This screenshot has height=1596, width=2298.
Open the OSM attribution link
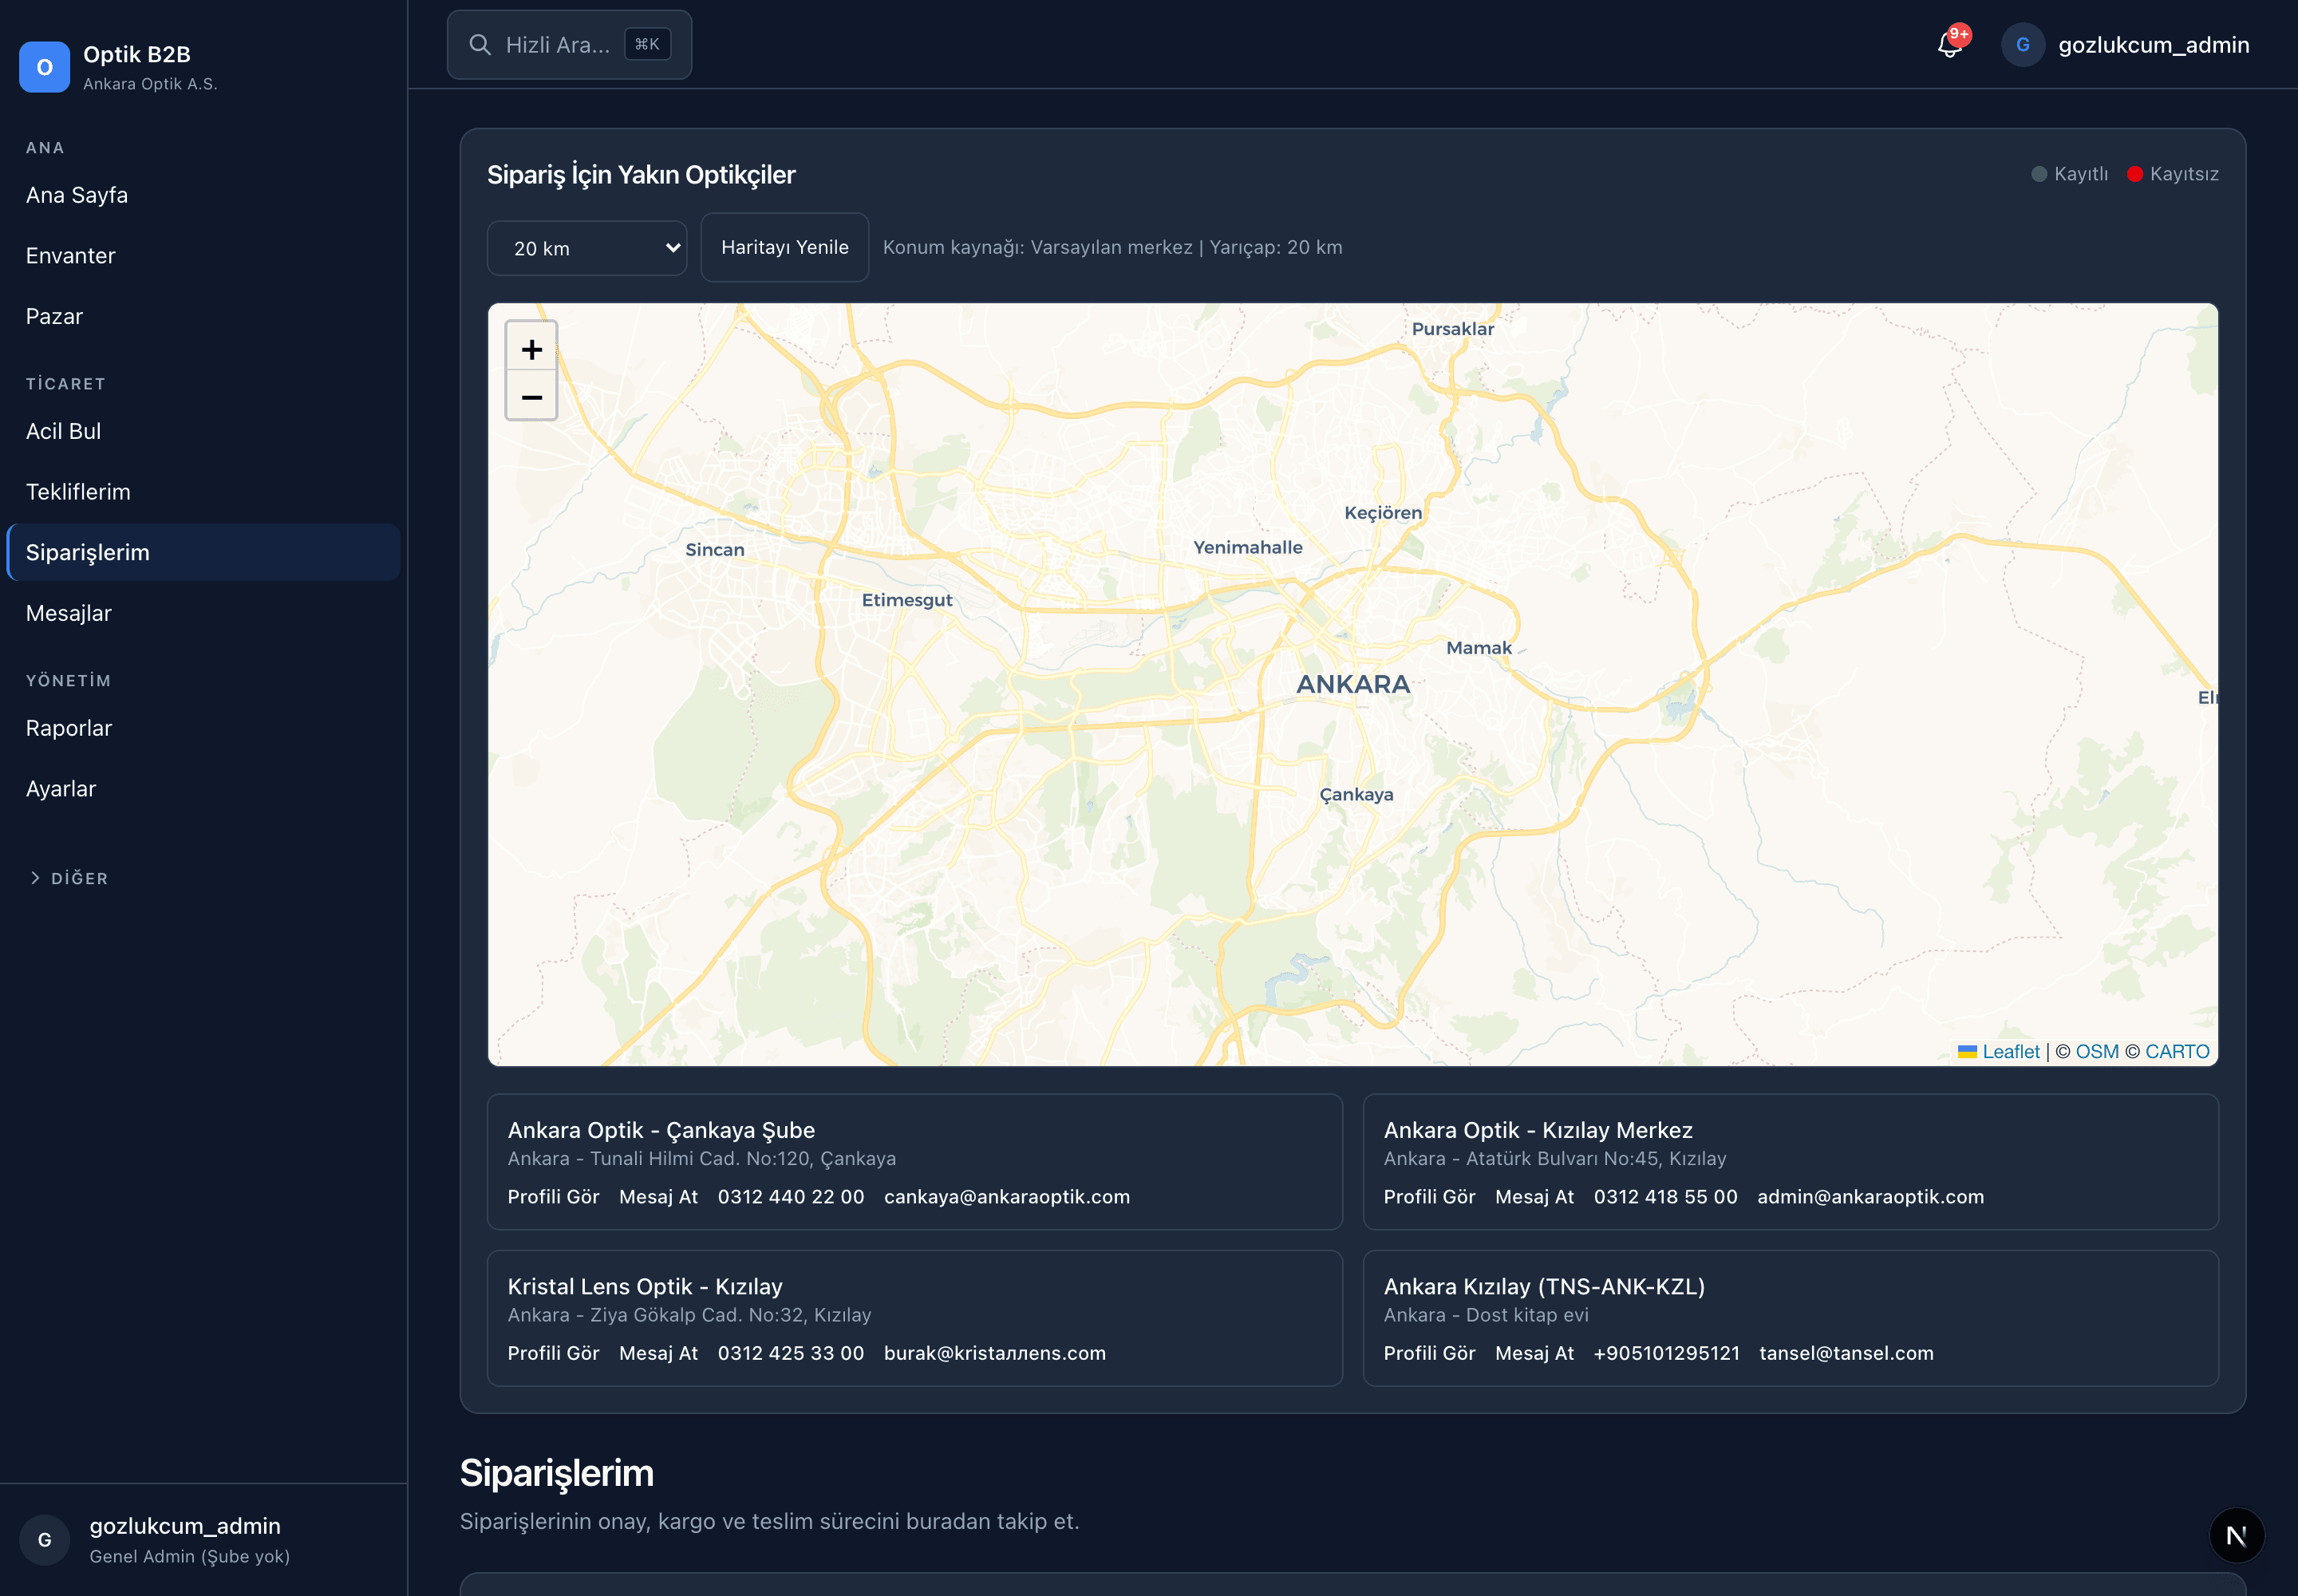coord(2096,1051)
